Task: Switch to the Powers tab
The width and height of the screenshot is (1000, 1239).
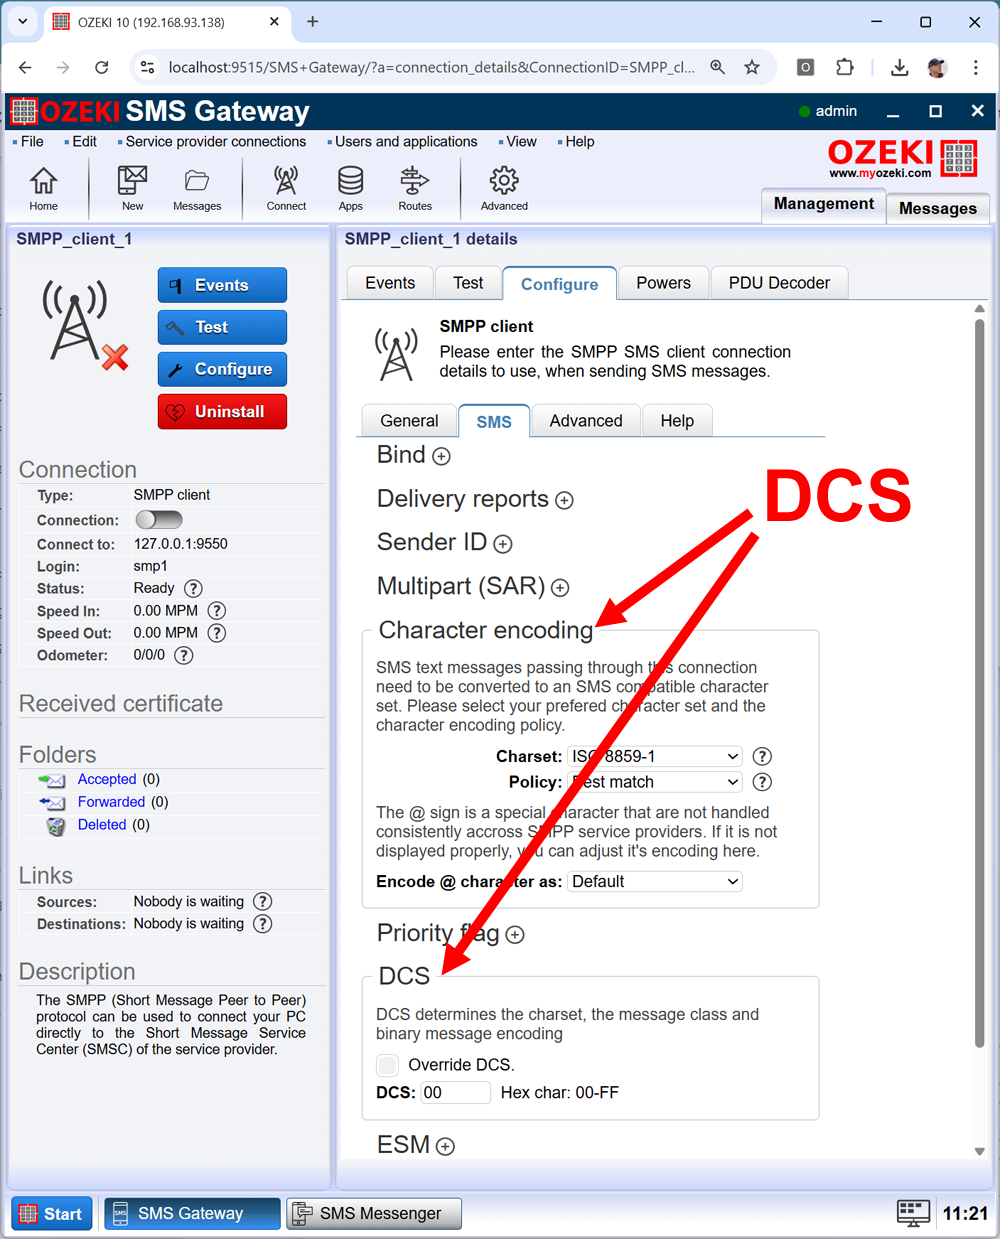Action: pyautogui.click(x=663, y=283)
